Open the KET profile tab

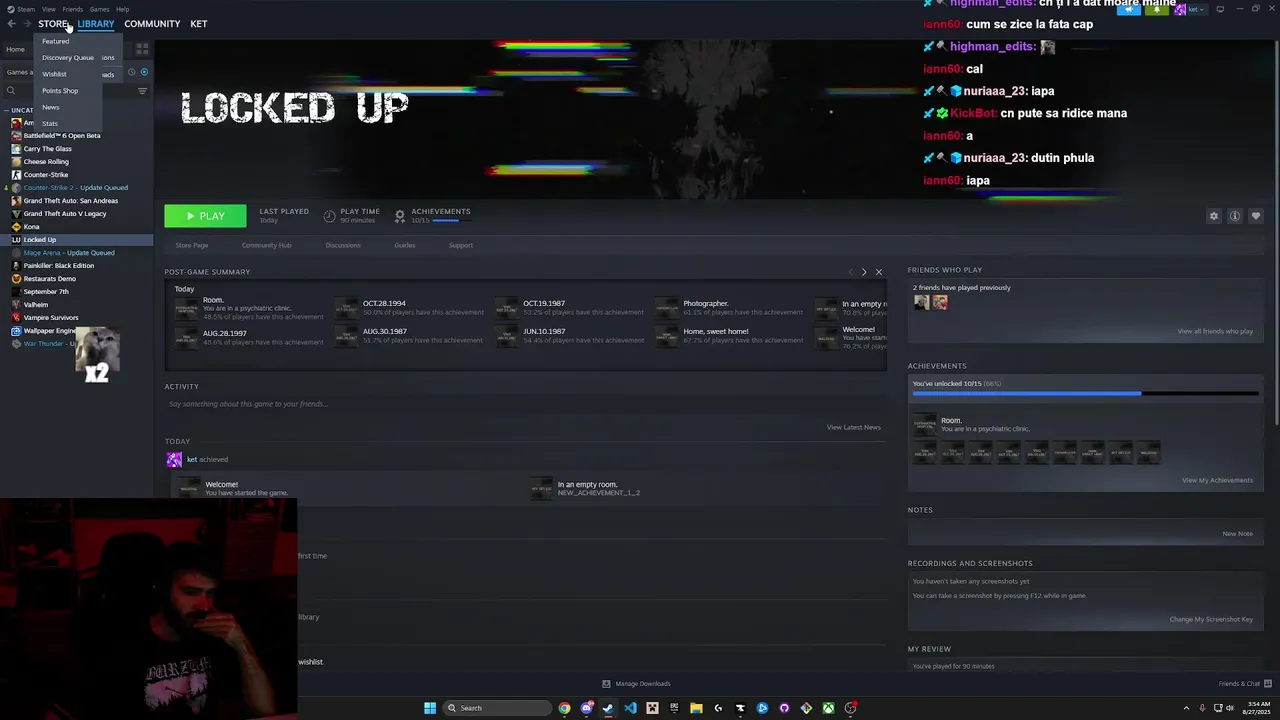click(199, 24)
